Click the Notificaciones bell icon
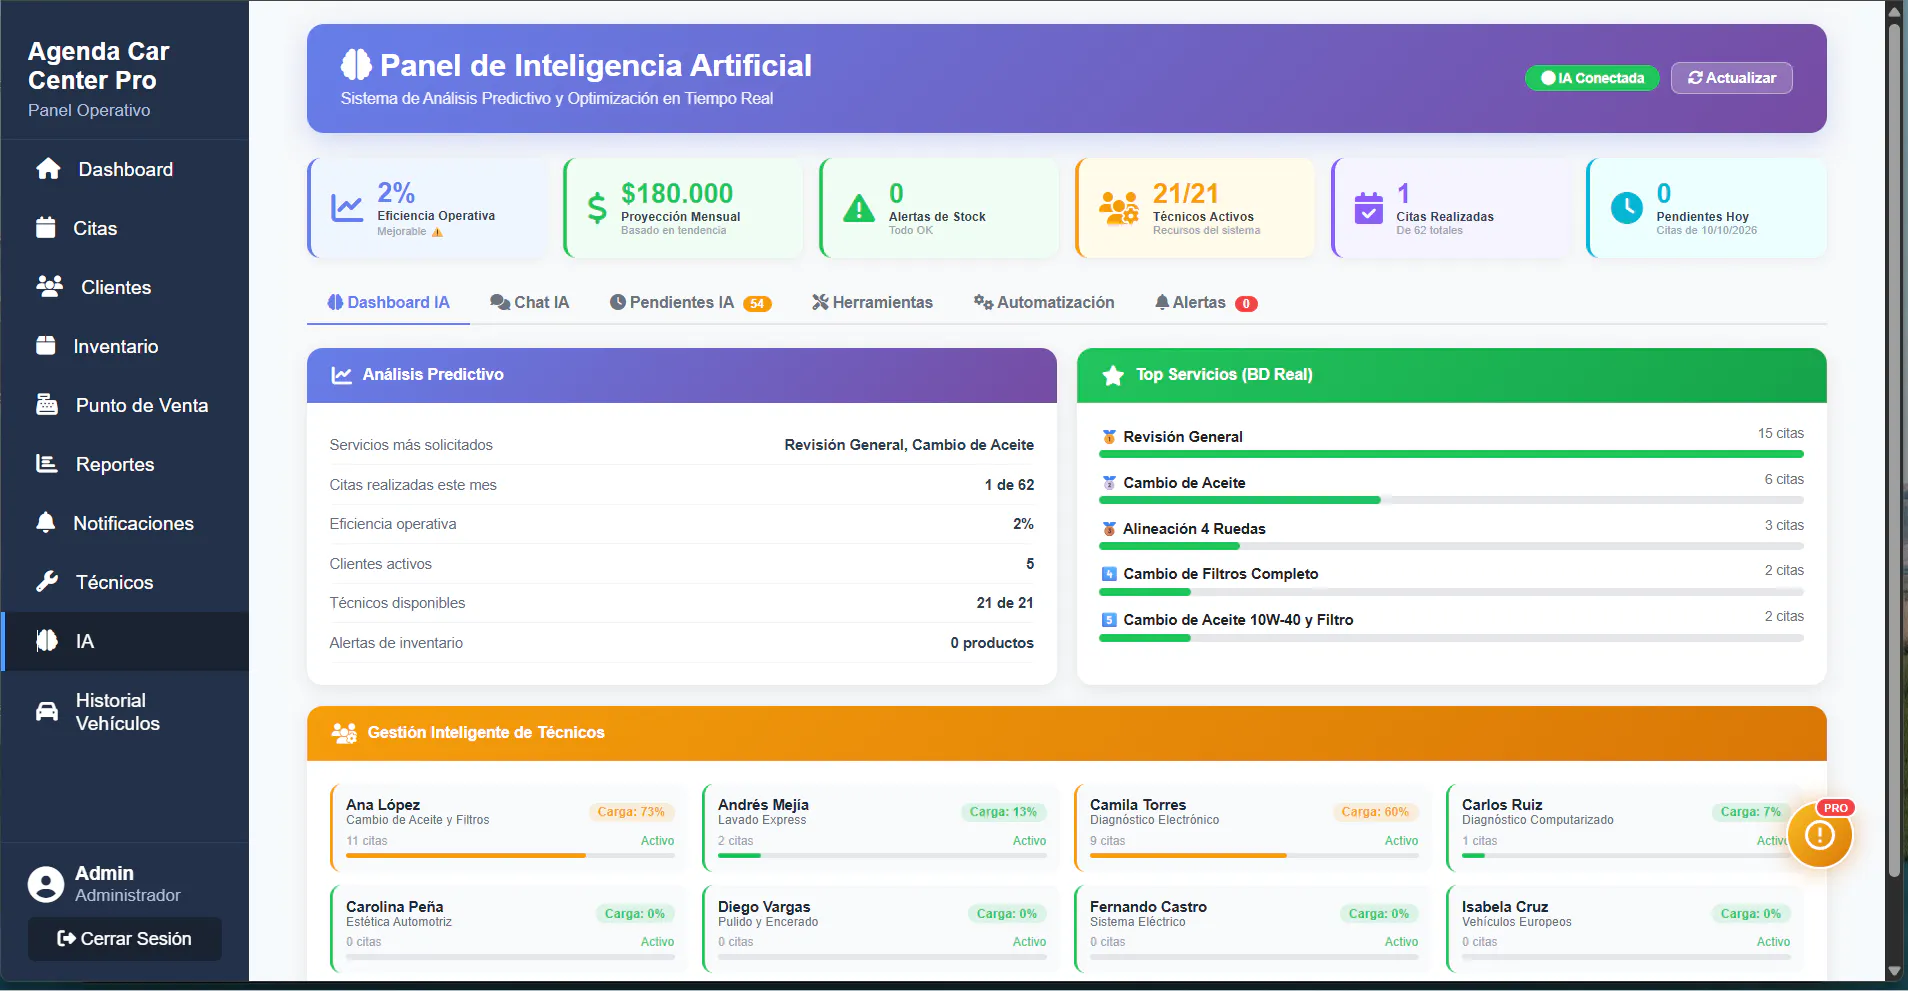1908x991 pixels. point(46,523)
